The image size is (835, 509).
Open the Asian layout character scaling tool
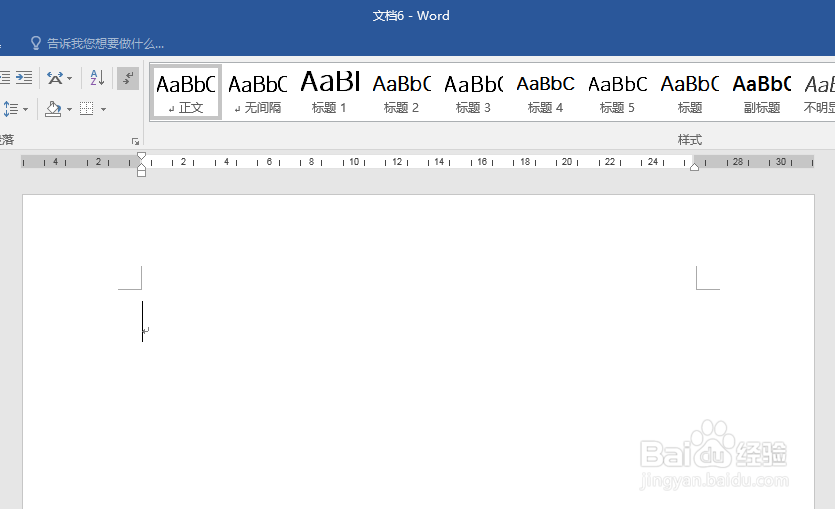[x=55, y=78]
